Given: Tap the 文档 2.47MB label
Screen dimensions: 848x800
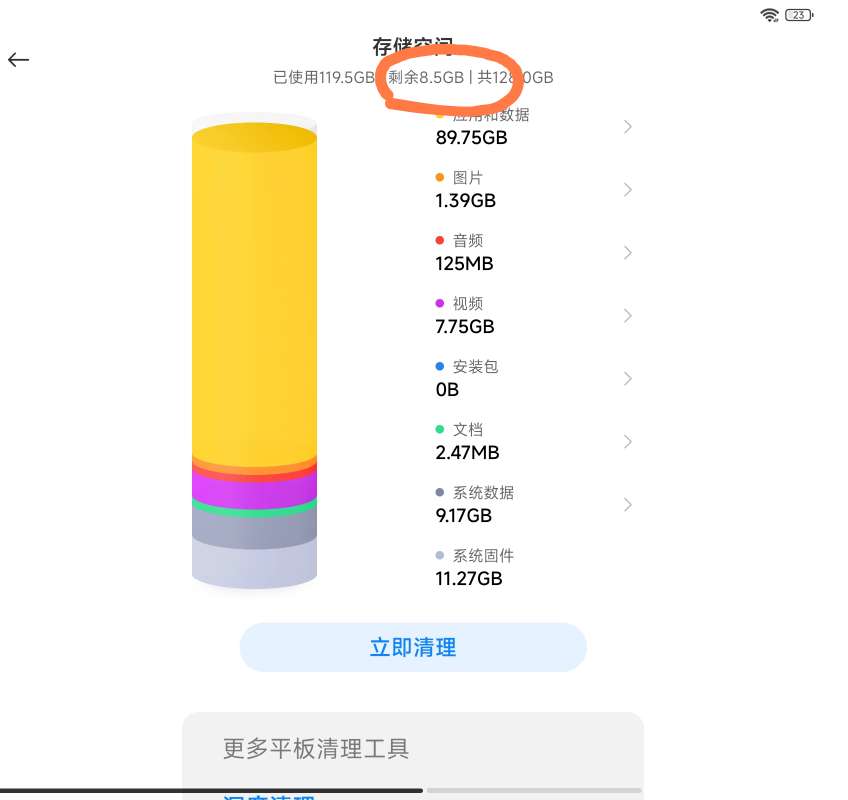Looking at the screenshot, I should tap(468, 441).
